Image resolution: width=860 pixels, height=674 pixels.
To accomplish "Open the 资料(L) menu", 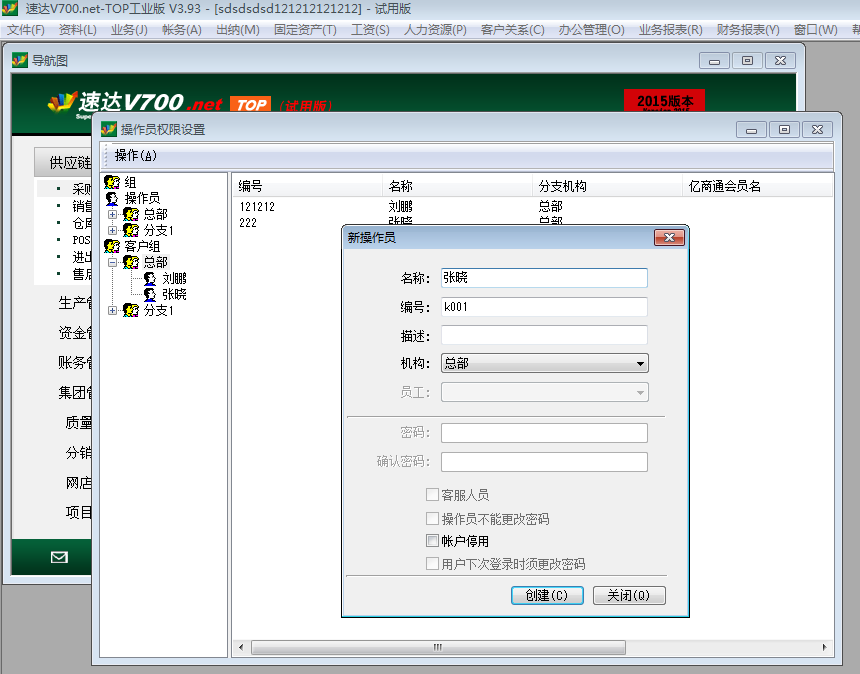I will pos(77,30).
